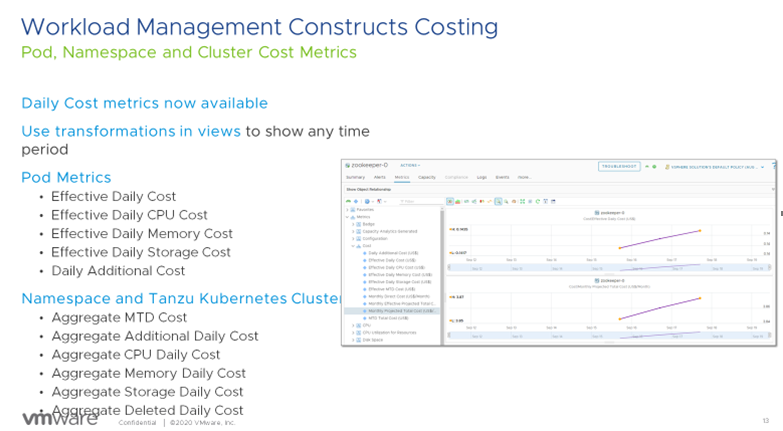Image resolution: width=783 pixels, height=431 pixels.
Task: Open the Logs tab
Action: click(481, 177)
